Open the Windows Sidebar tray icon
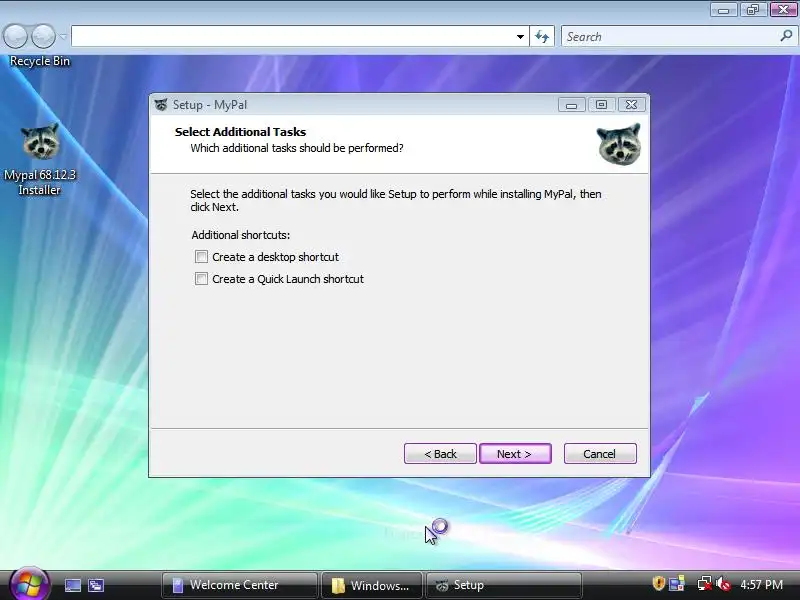This screenshot has height=600, width=800. (677, 584)
